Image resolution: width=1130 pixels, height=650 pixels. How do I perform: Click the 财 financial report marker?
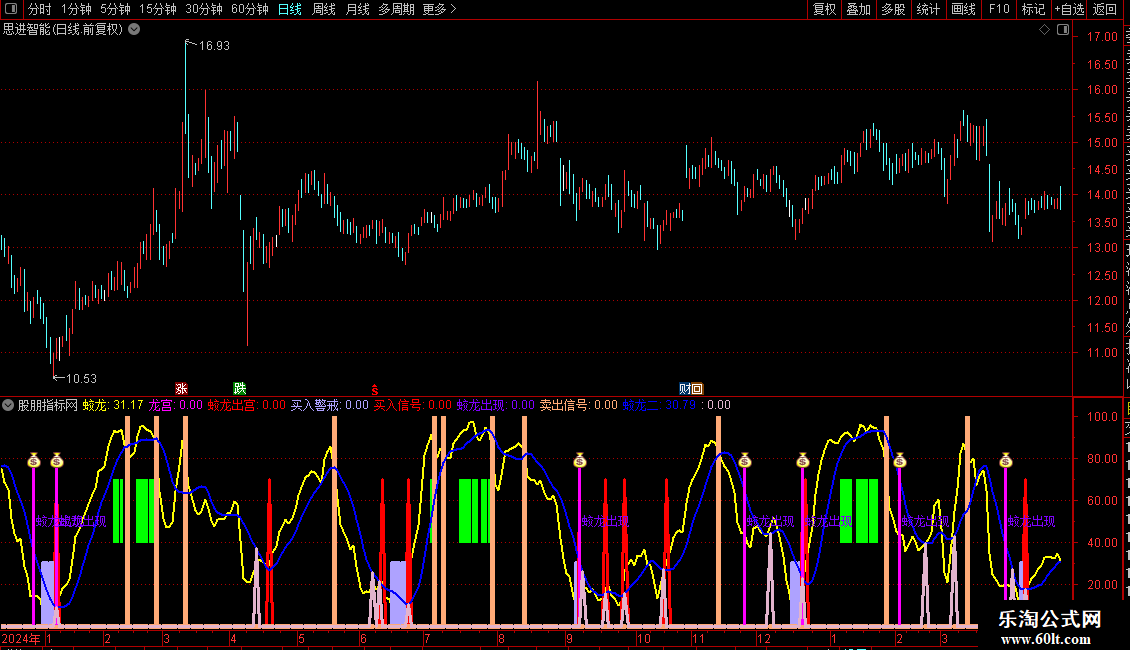click(685, 388)
